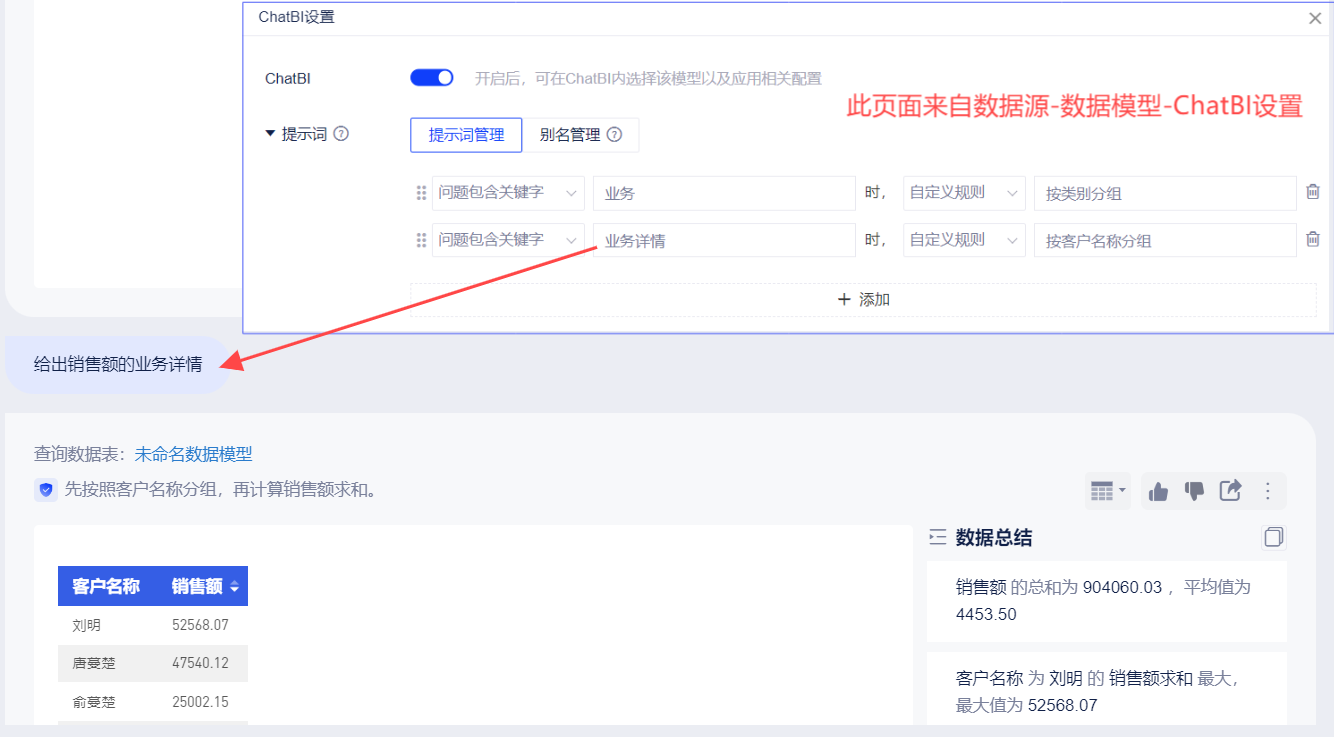Click the drag handle of the 业务详情 rule row
The height and width of the screenshot is (737, 1334).
pos(421,240)
